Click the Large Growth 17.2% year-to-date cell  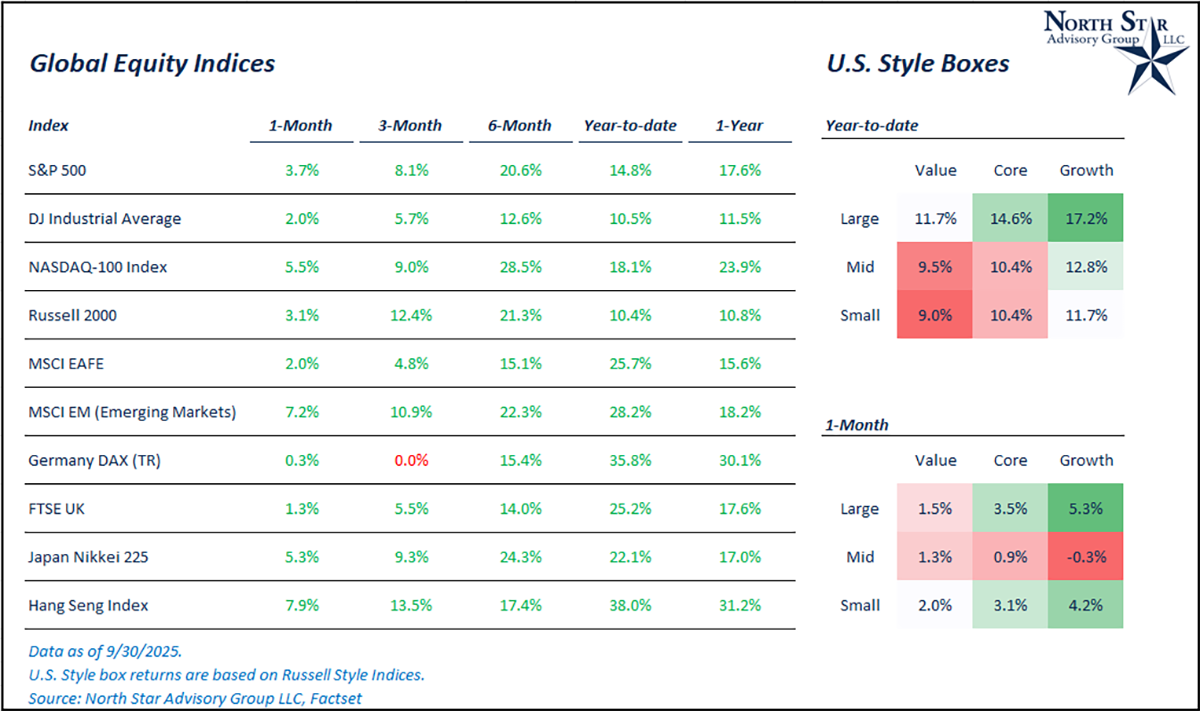tap(1086, 218)
